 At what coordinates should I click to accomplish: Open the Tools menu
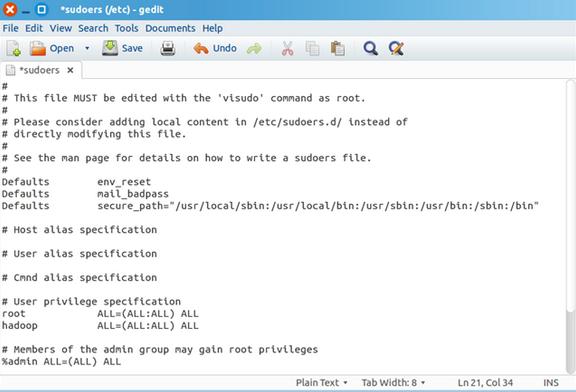pyautogui.click(x=126, y=28)
